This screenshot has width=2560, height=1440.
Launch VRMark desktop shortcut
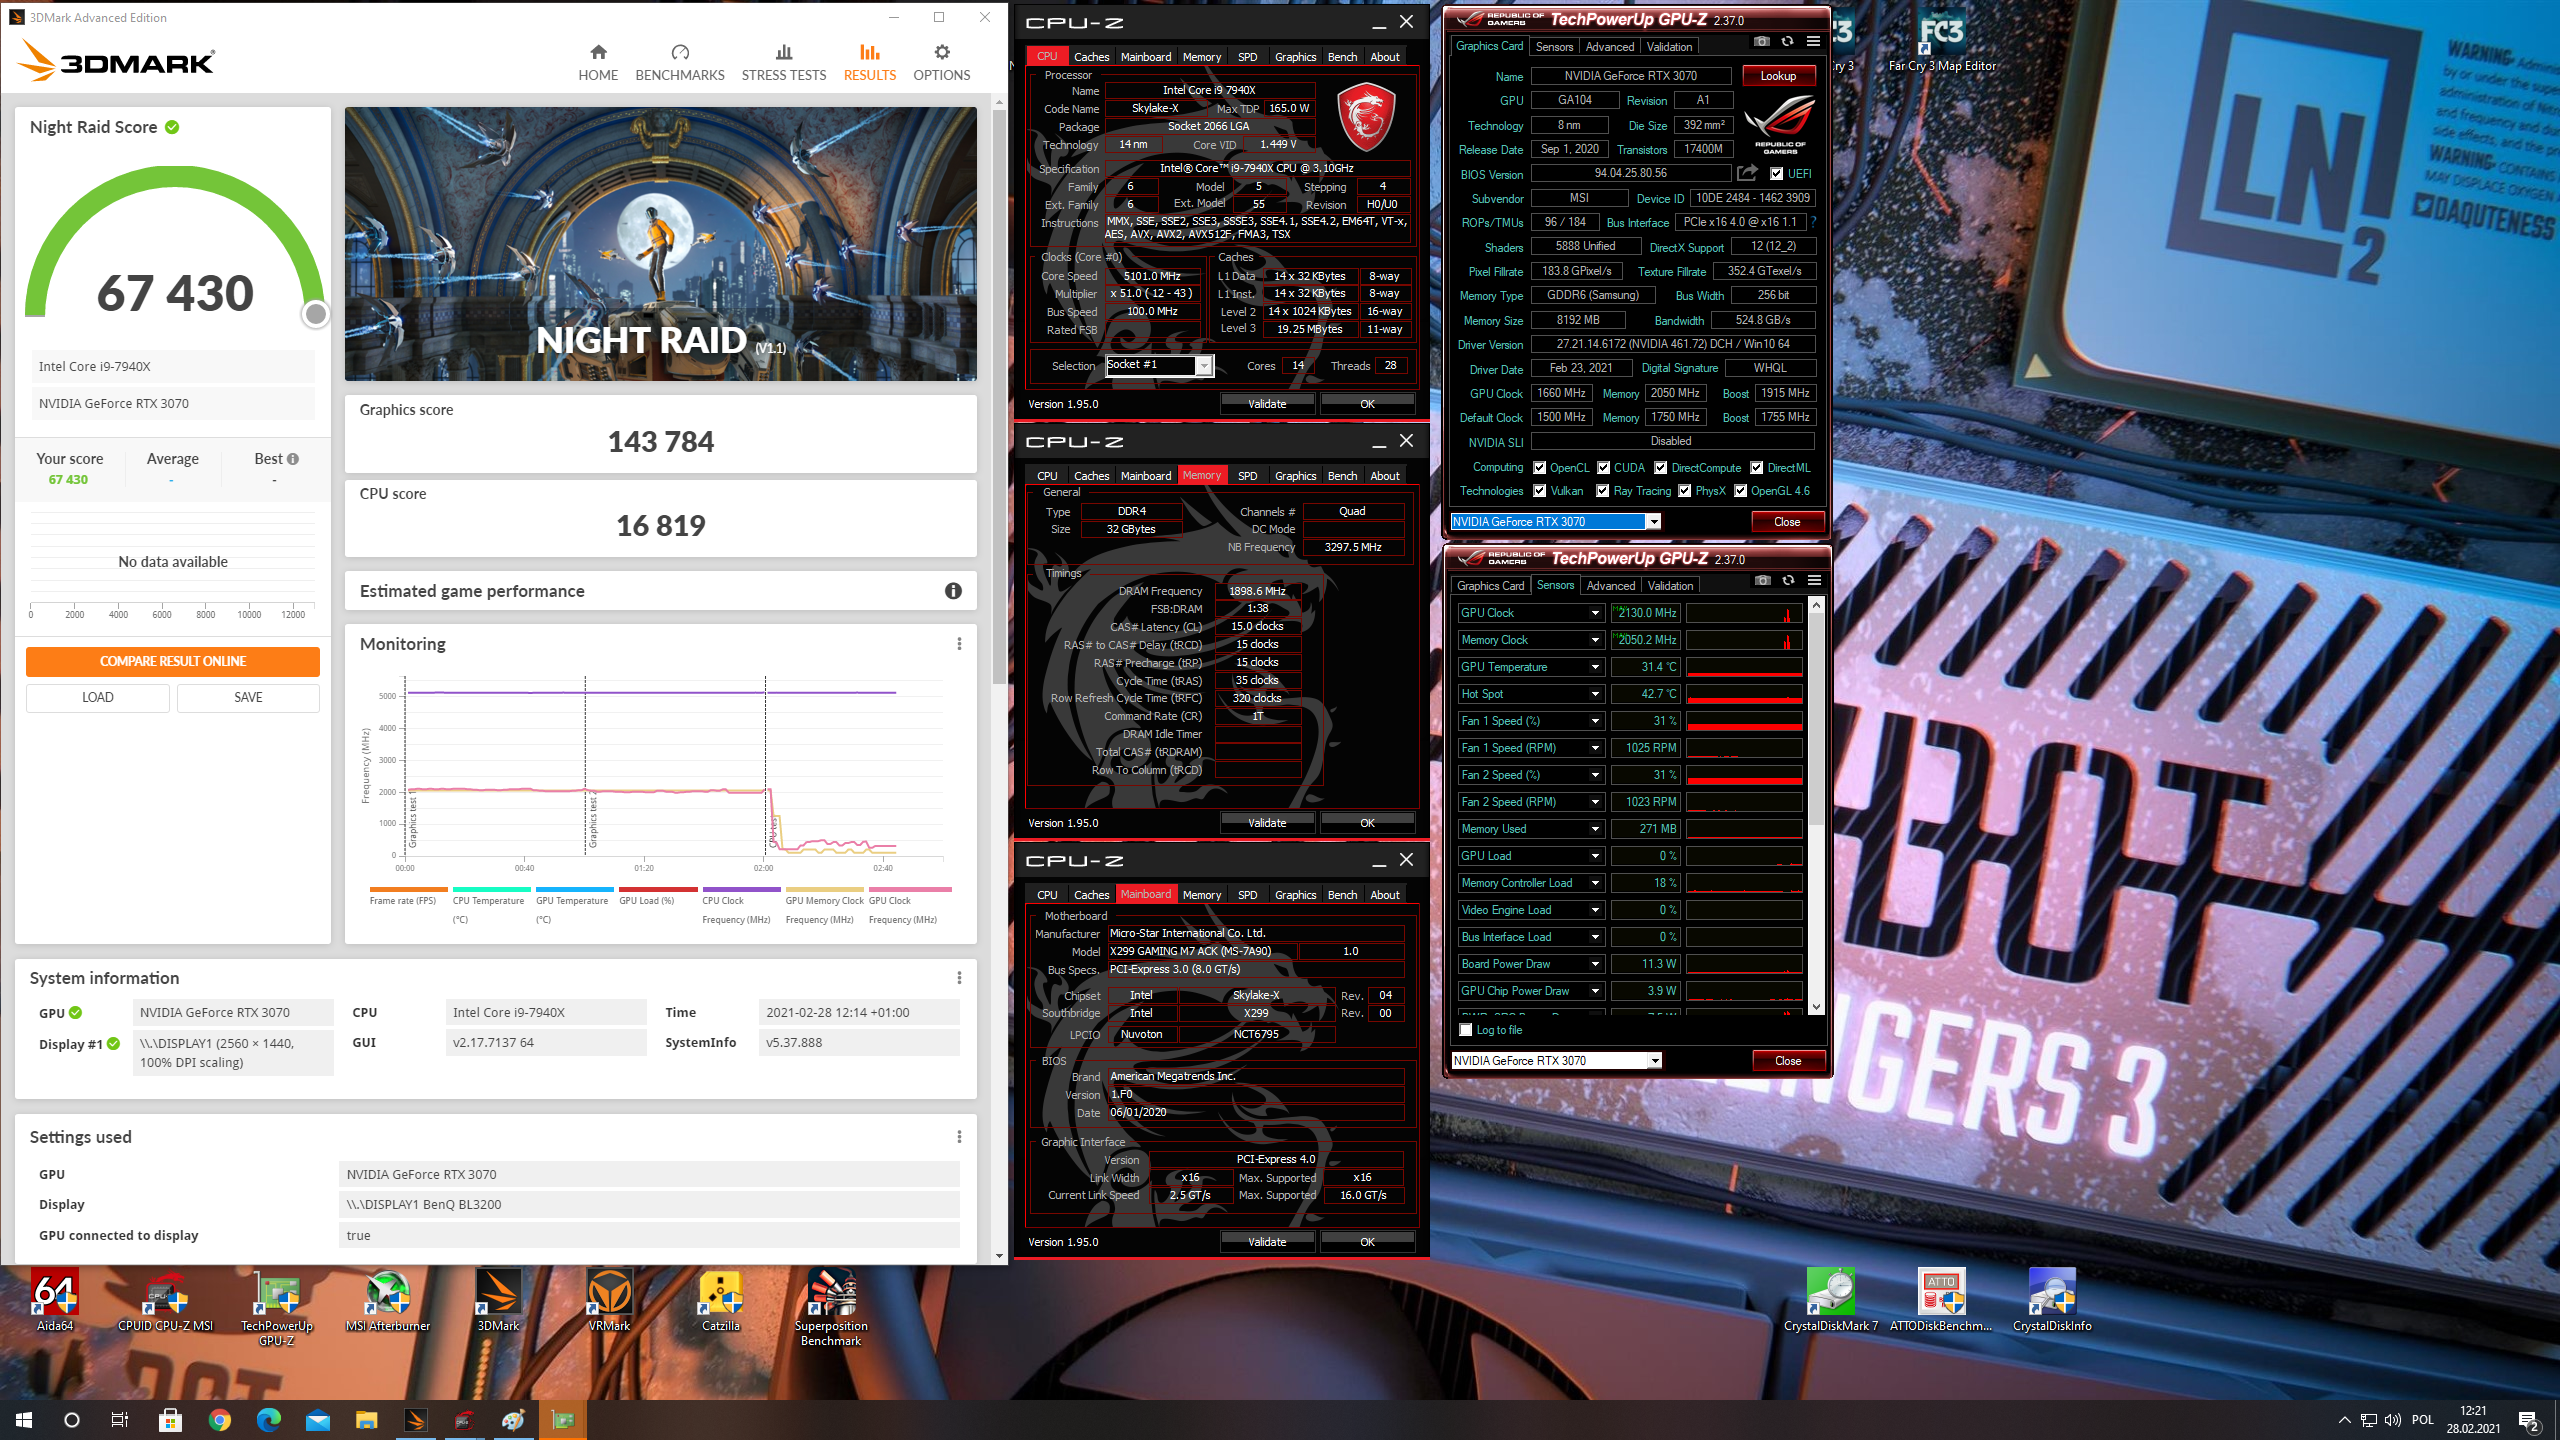(x=609, y=1300)
